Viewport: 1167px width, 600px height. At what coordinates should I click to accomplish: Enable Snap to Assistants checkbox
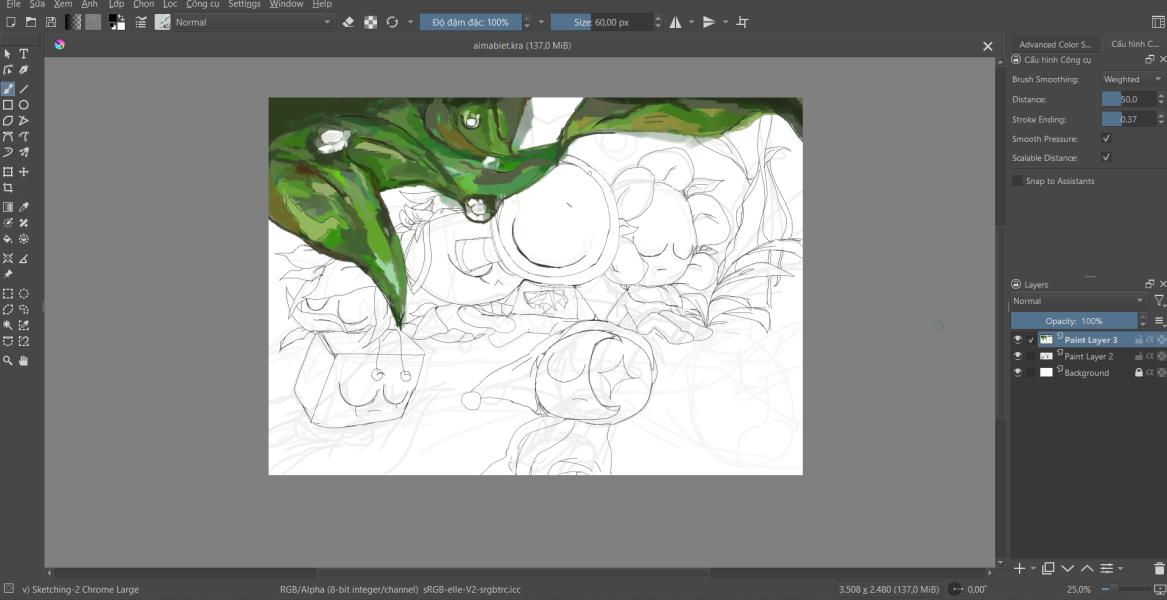tap(1017, 181)
